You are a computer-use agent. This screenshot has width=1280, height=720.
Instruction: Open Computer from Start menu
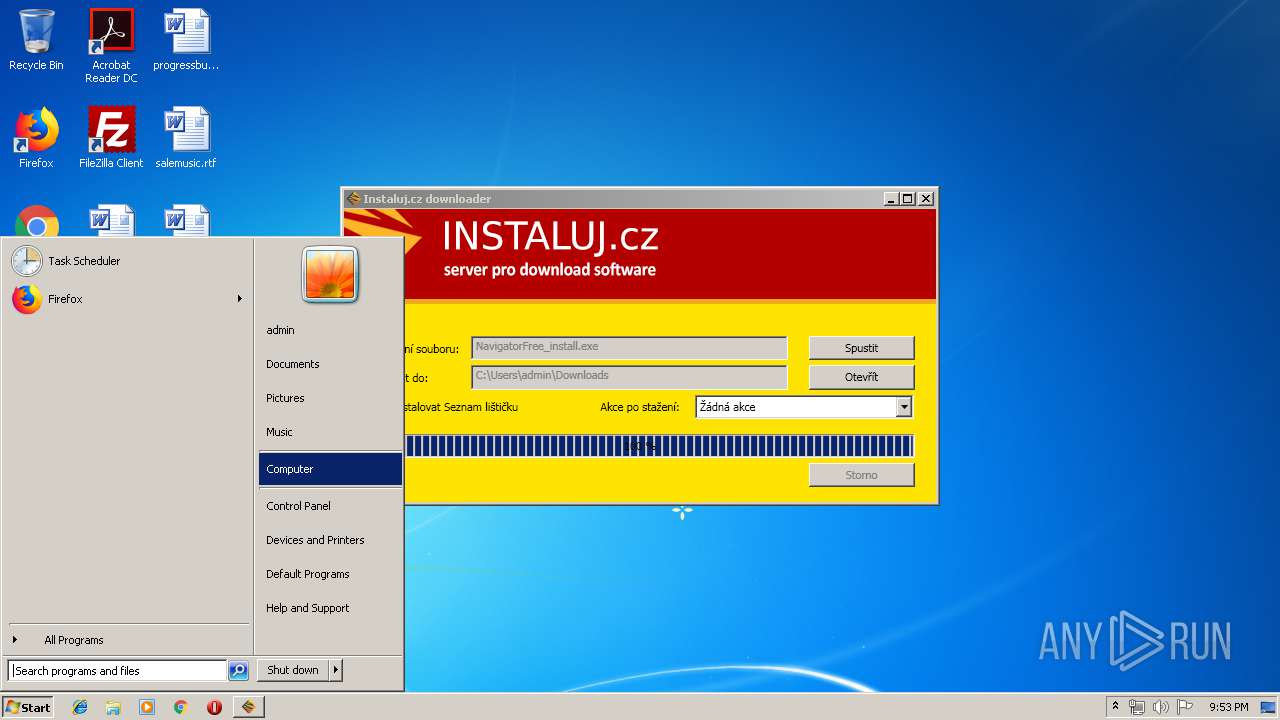pyautogui.click(x=330, y=469)
